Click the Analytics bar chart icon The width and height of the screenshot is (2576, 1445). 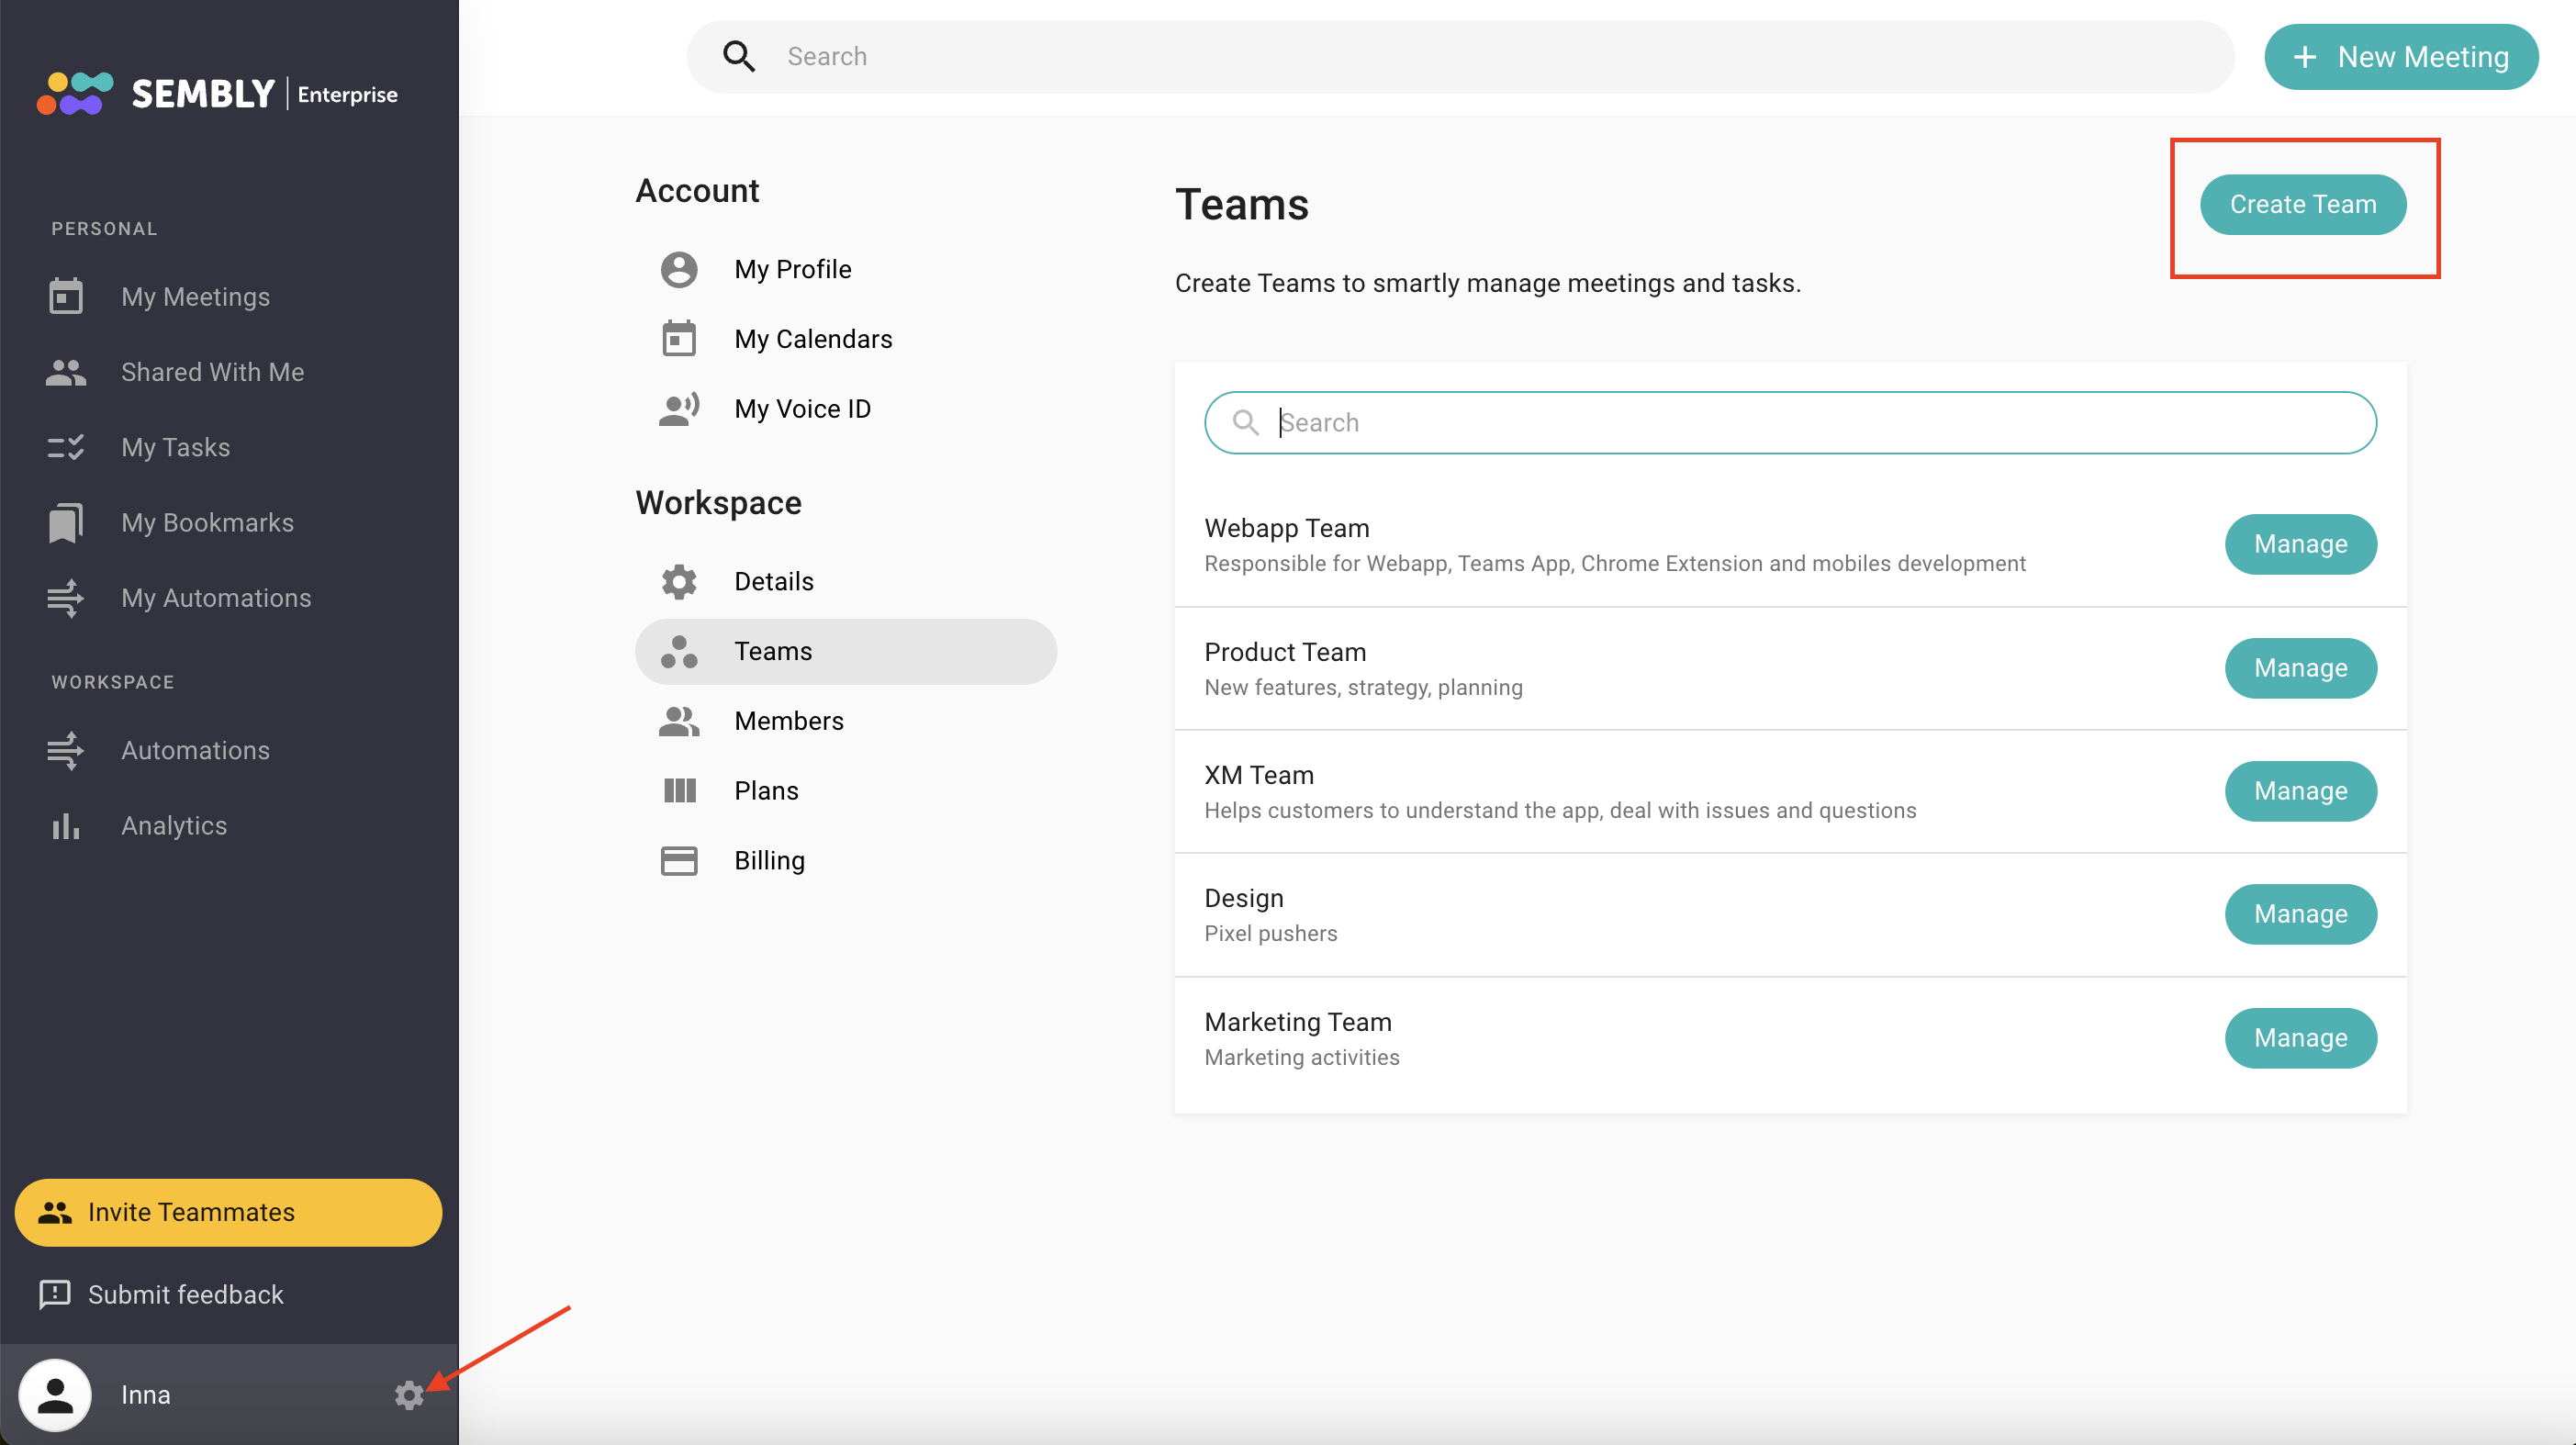click(66, 826)
